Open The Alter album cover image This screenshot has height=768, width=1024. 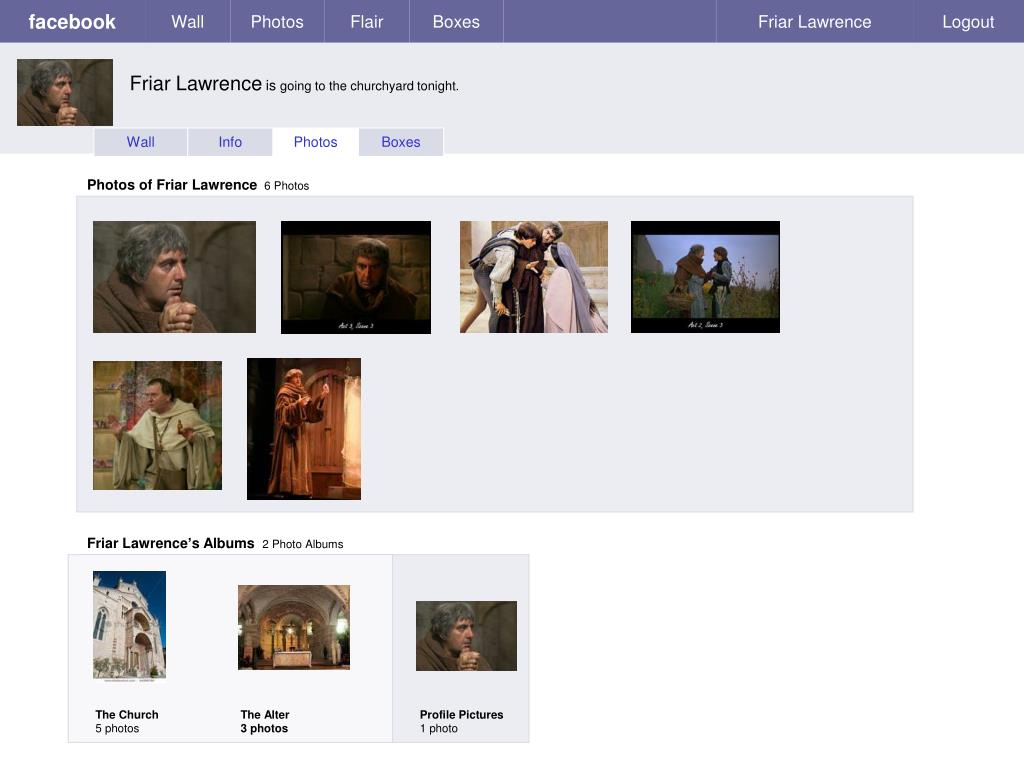[294, 627]
